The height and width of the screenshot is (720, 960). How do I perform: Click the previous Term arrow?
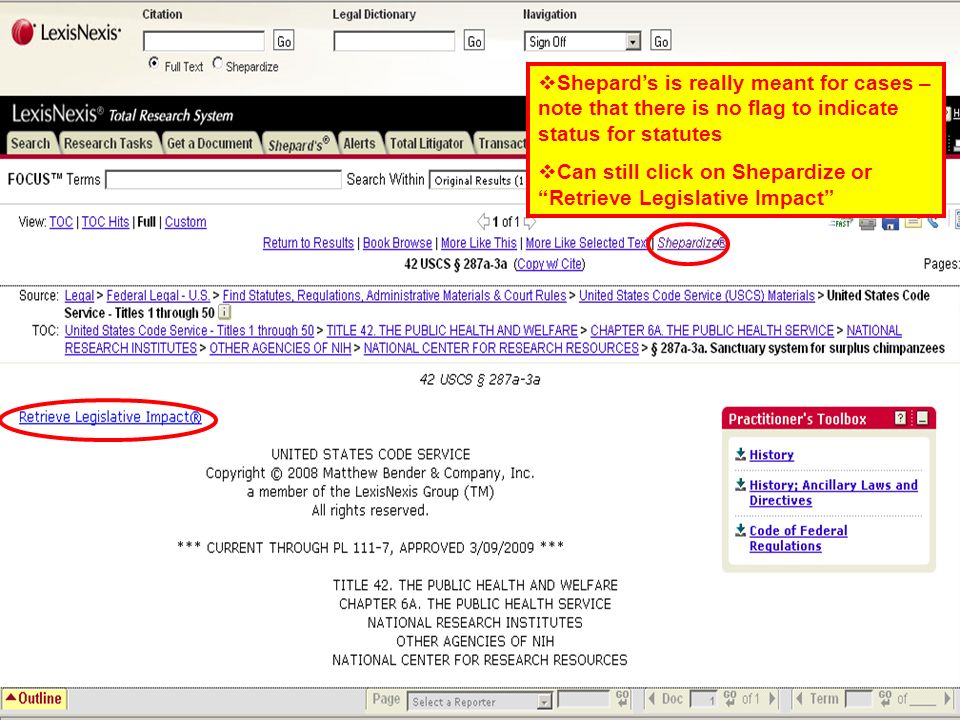point(798,699)
